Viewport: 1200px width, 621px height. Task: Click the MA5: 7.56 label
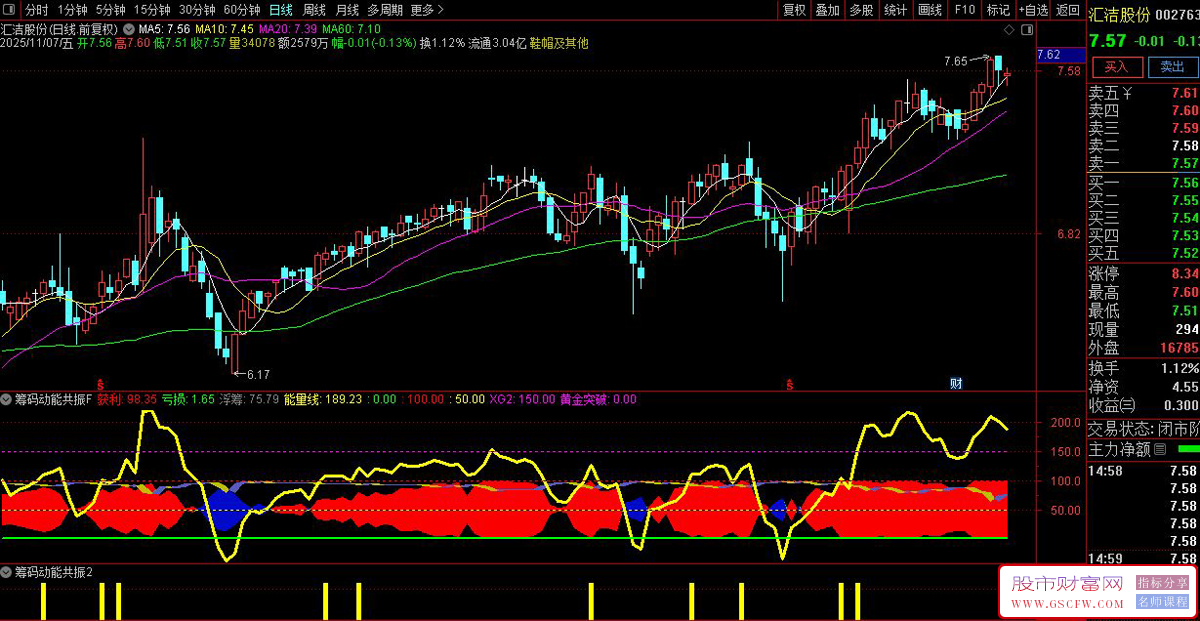point(165,28)
